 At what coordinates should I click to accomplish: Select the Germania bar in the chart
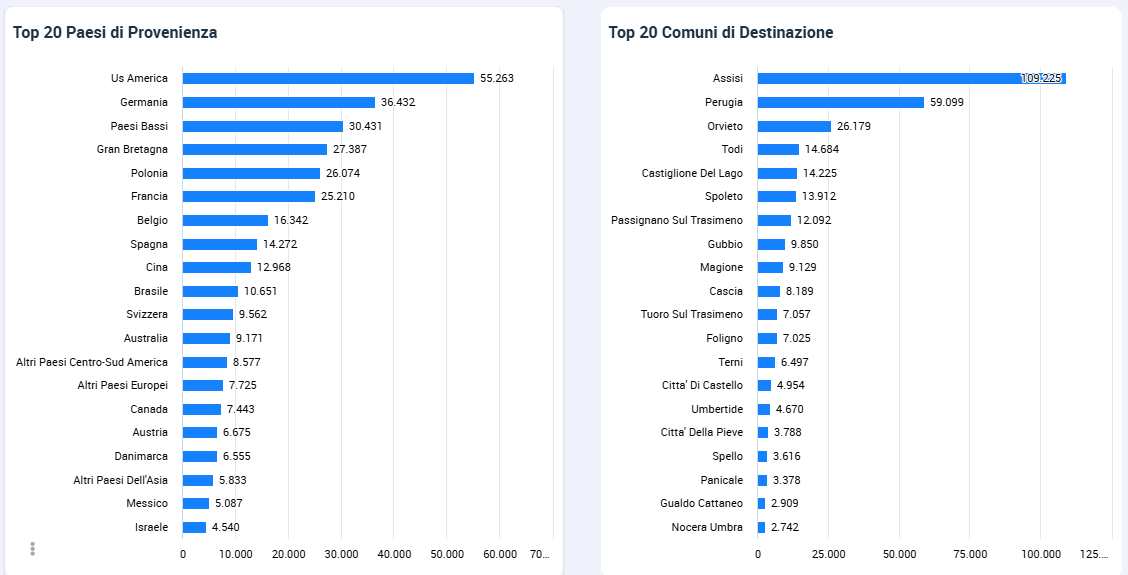(x=278, y=102)
